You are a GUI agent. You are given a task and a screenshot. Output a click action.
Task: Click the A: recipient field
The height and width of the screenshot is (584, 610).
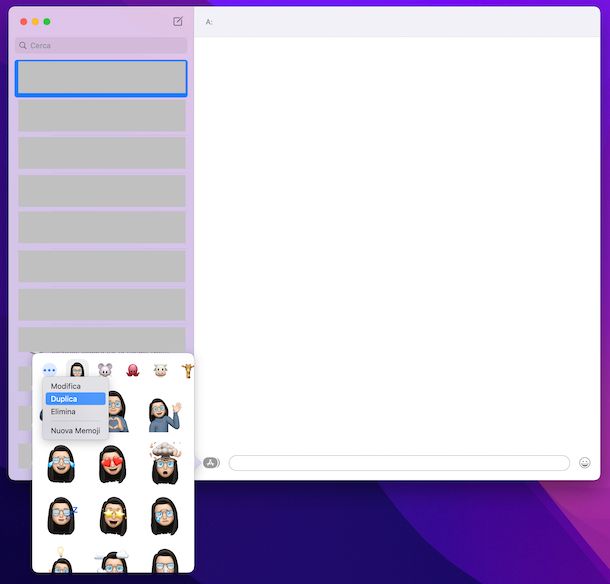tap(397, 22)
